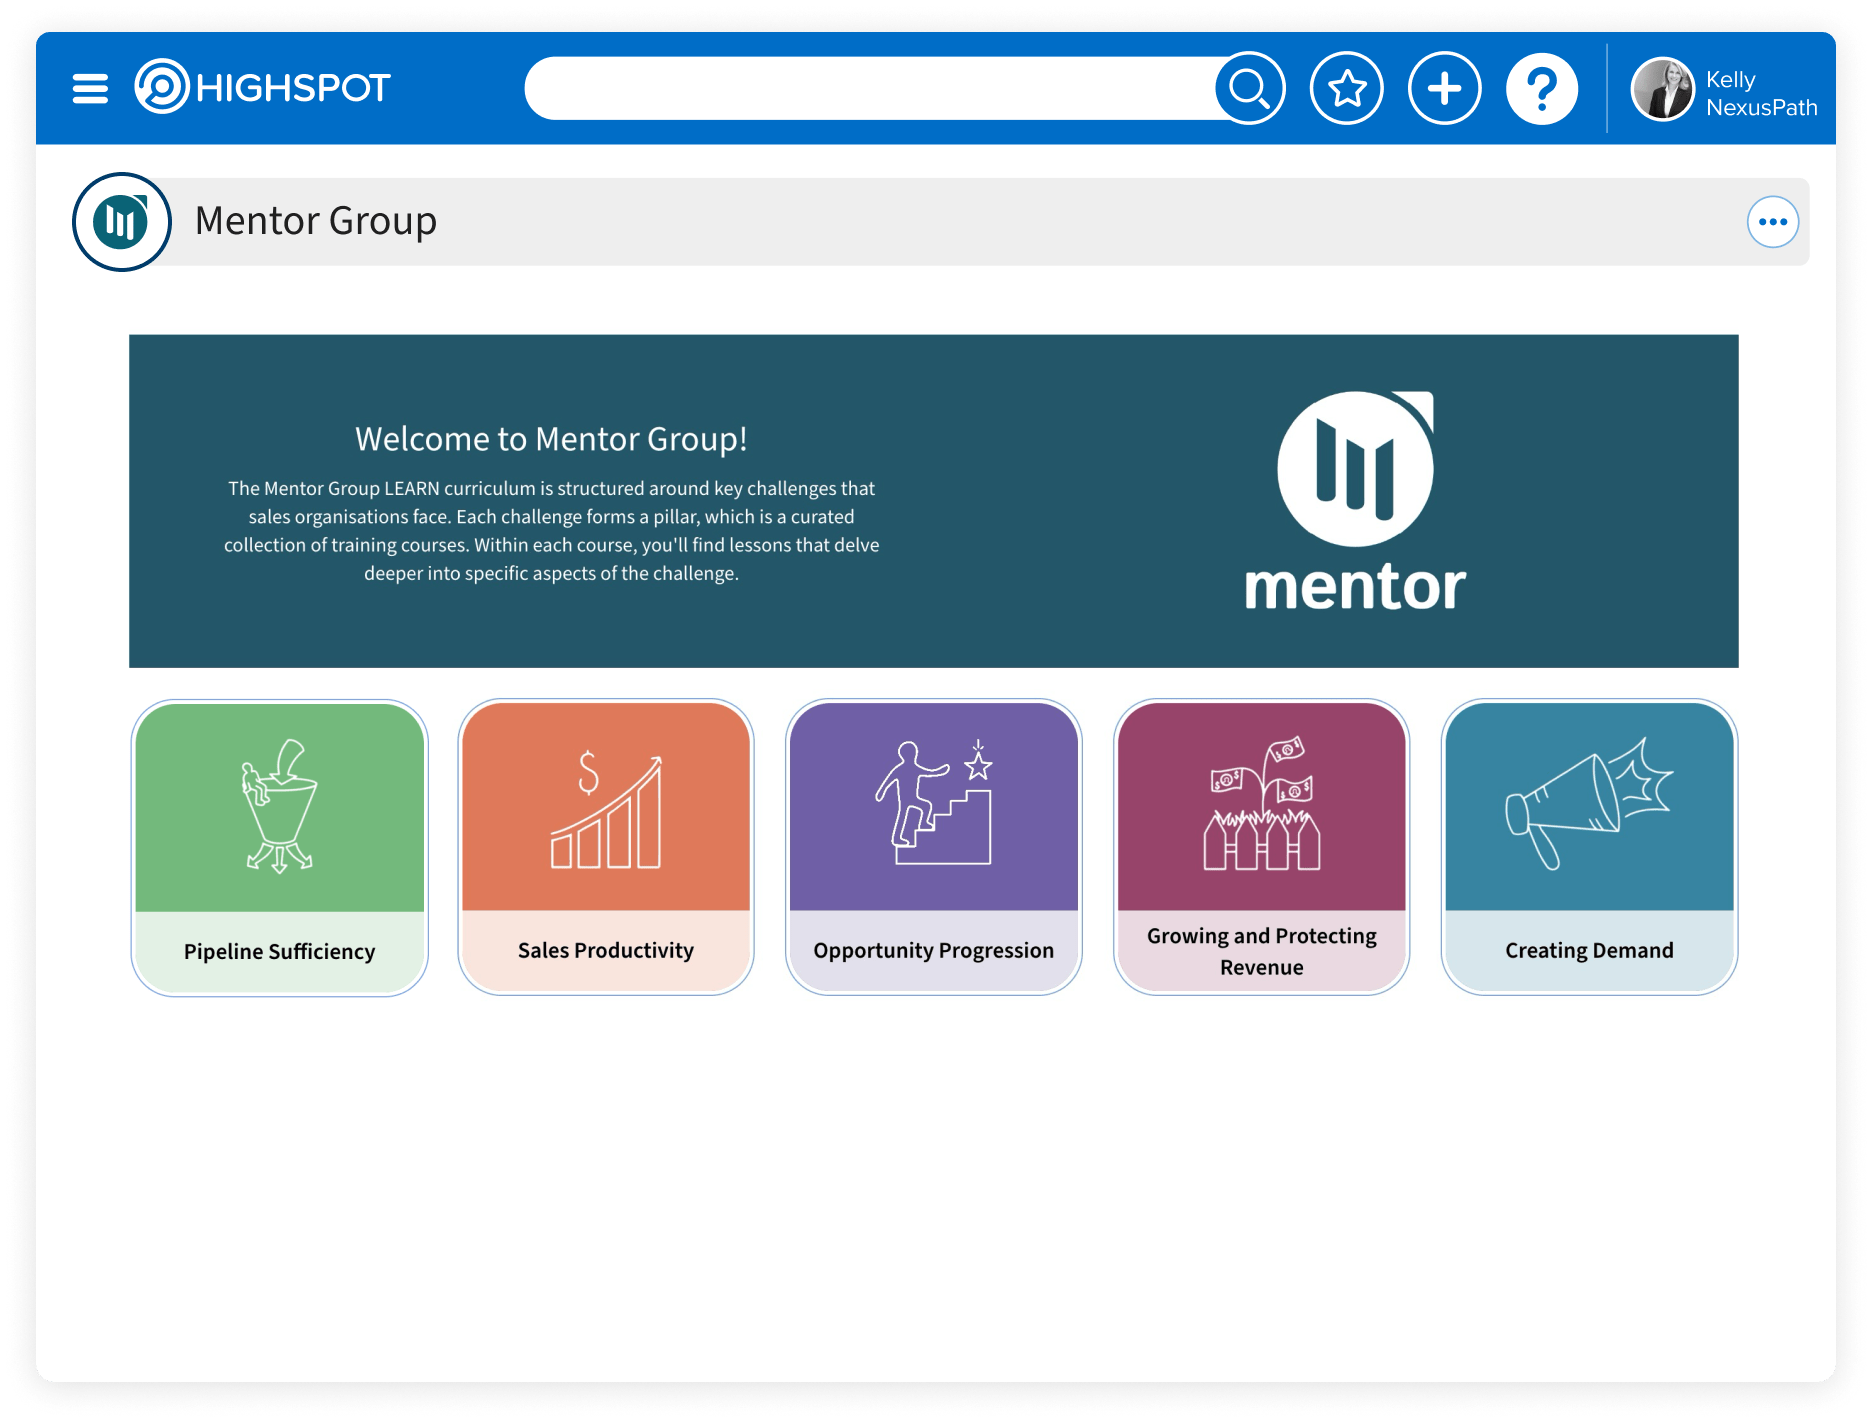Open the hamburger navigation menu
1872x1422 pixels.
[91, 88]
